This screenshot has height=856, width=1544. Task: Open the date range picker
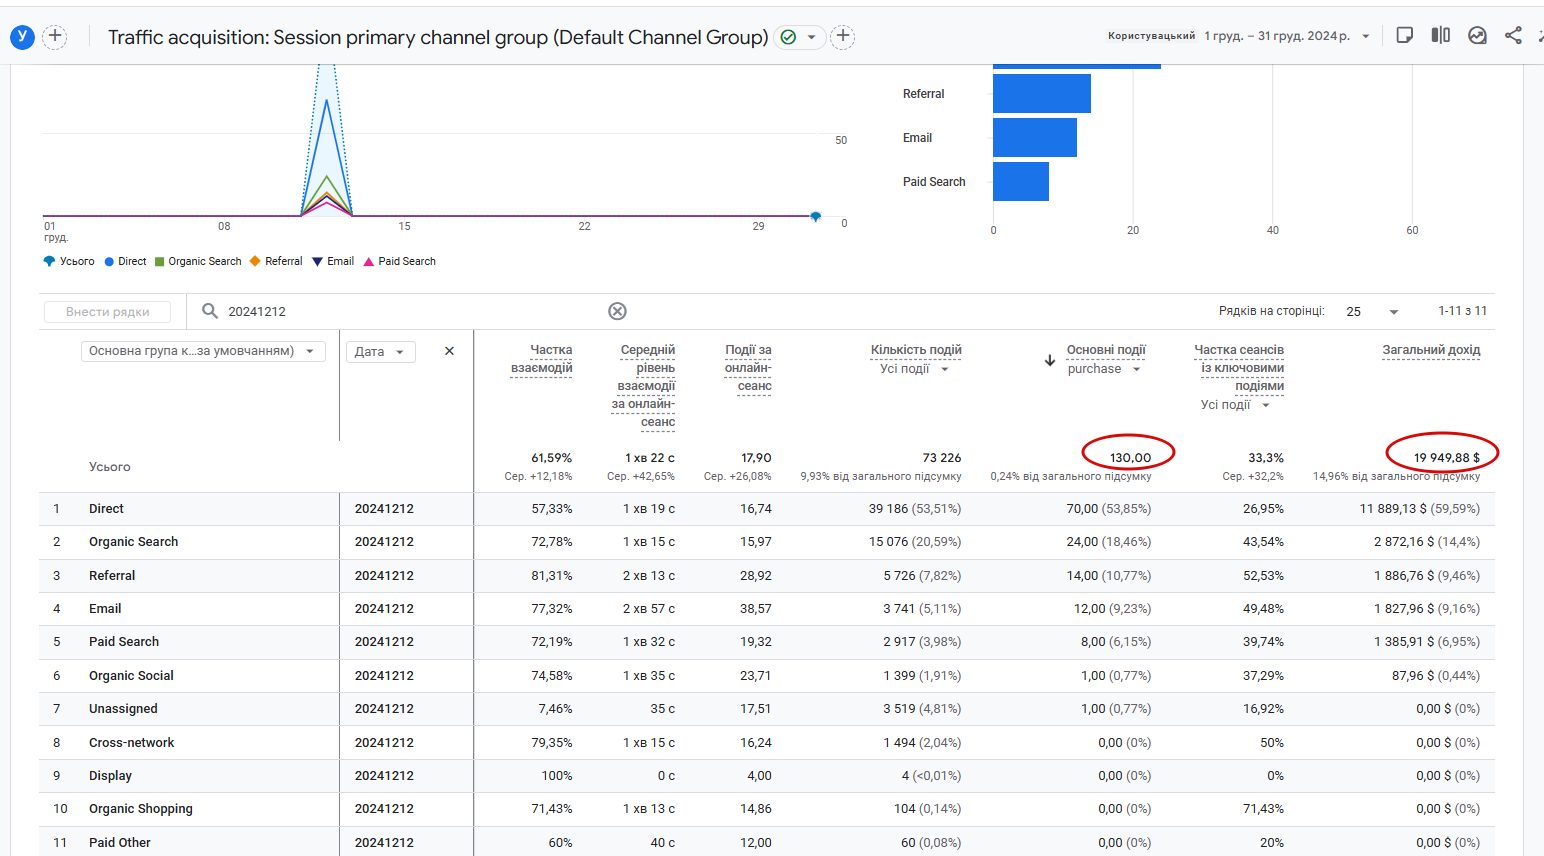point(1285,36)
